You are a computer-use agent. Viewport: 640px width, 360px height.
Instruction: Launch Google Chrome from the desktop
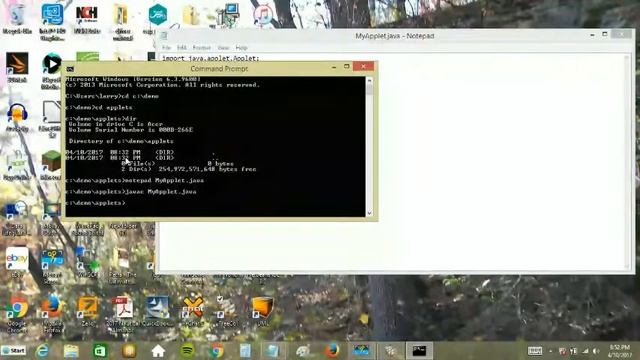17,307
